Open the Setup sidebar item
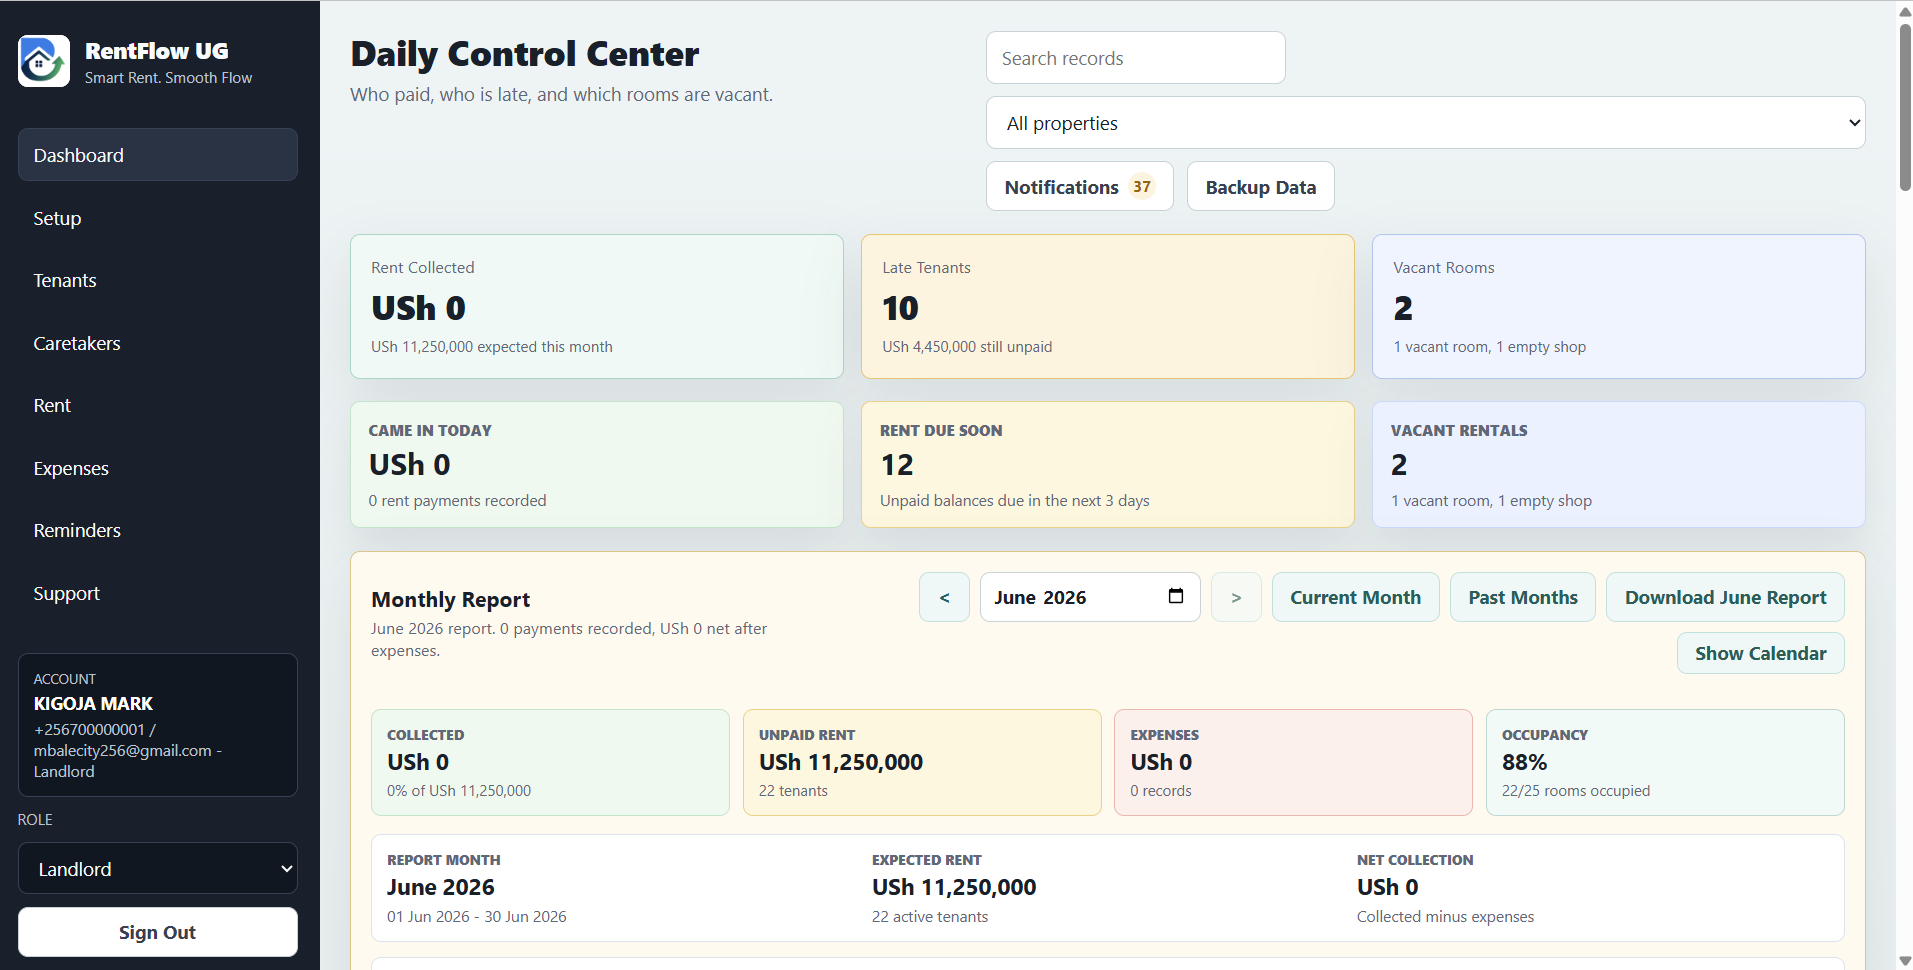This screenshot has width=1913, height=970. coord(158,218)
